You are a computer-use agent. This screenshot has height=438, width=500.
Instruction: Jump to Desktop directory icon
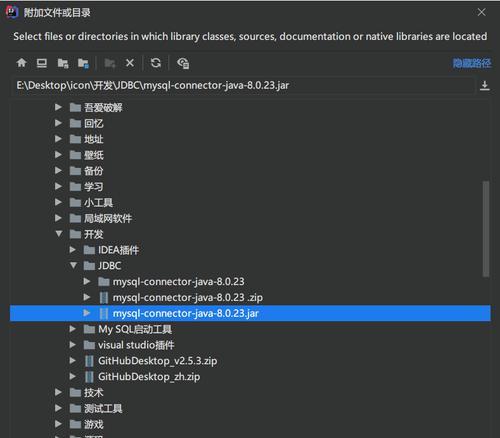point(42,63)
